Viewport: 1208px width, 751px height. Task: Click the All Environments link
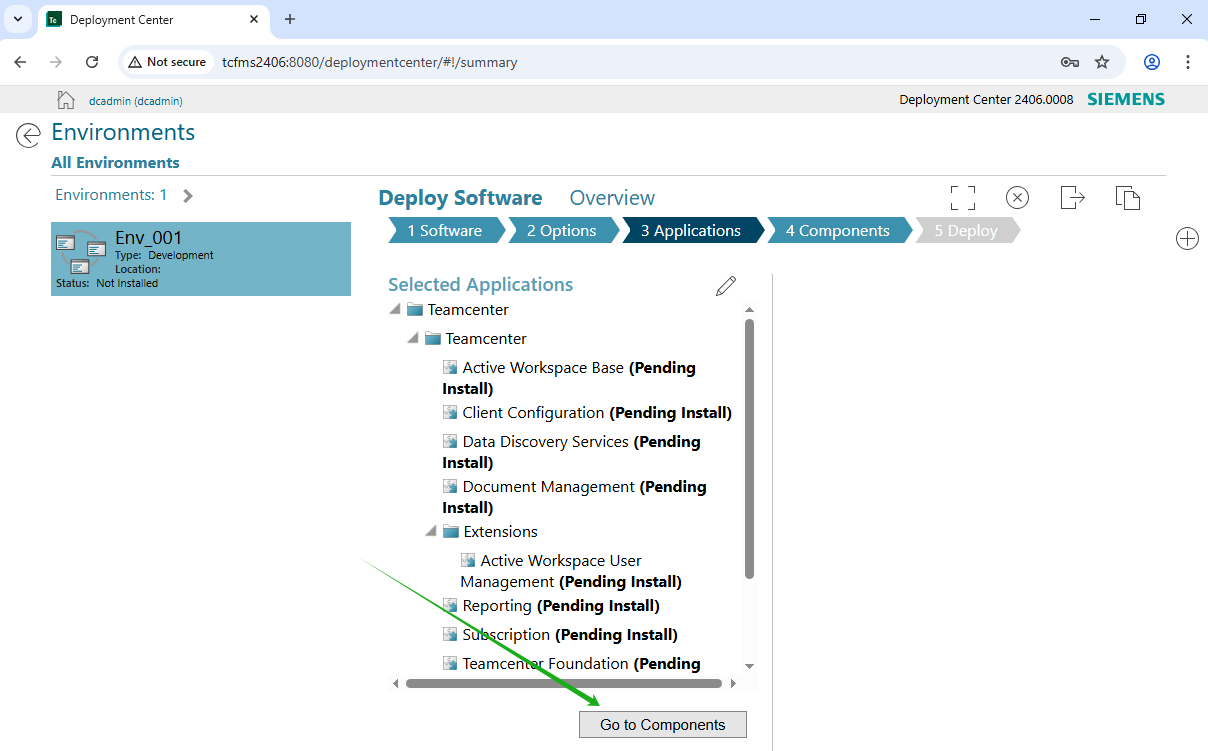[x=116, y=162]
